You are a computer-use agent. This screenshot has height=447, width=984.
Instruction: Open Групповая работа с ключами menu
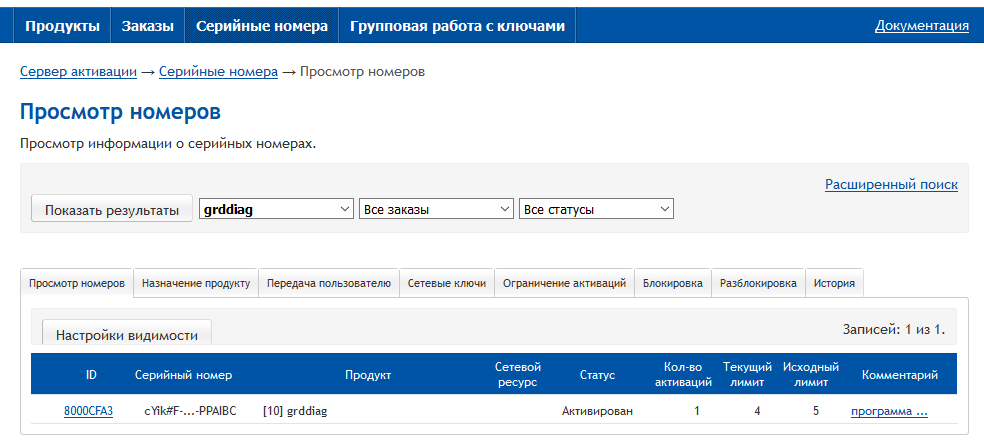(x=457, y=26)
